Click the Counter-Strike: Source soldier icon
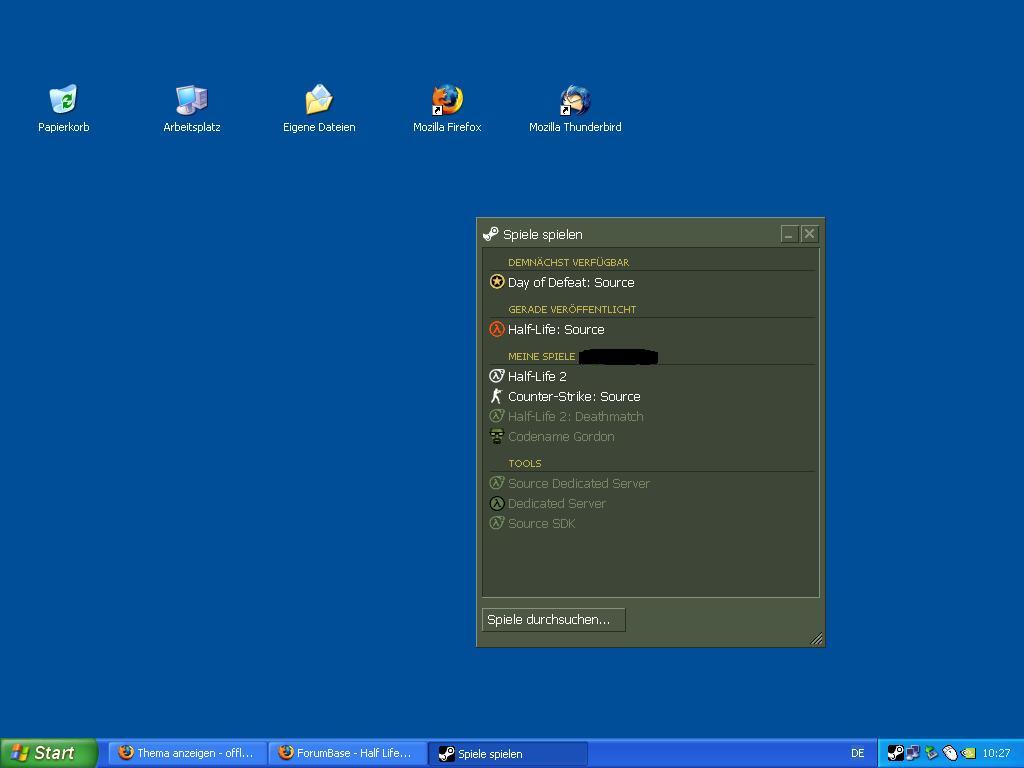 pyautogui.click(x=497, y=396)
